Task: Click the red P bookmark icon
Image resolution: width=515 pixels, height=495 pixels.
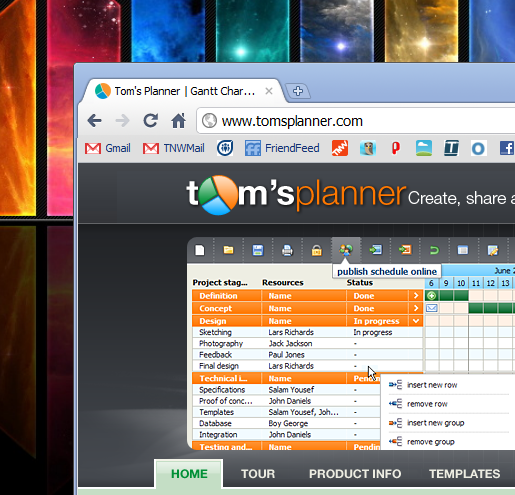Action: pyautogui.click(x=395, y=148)
